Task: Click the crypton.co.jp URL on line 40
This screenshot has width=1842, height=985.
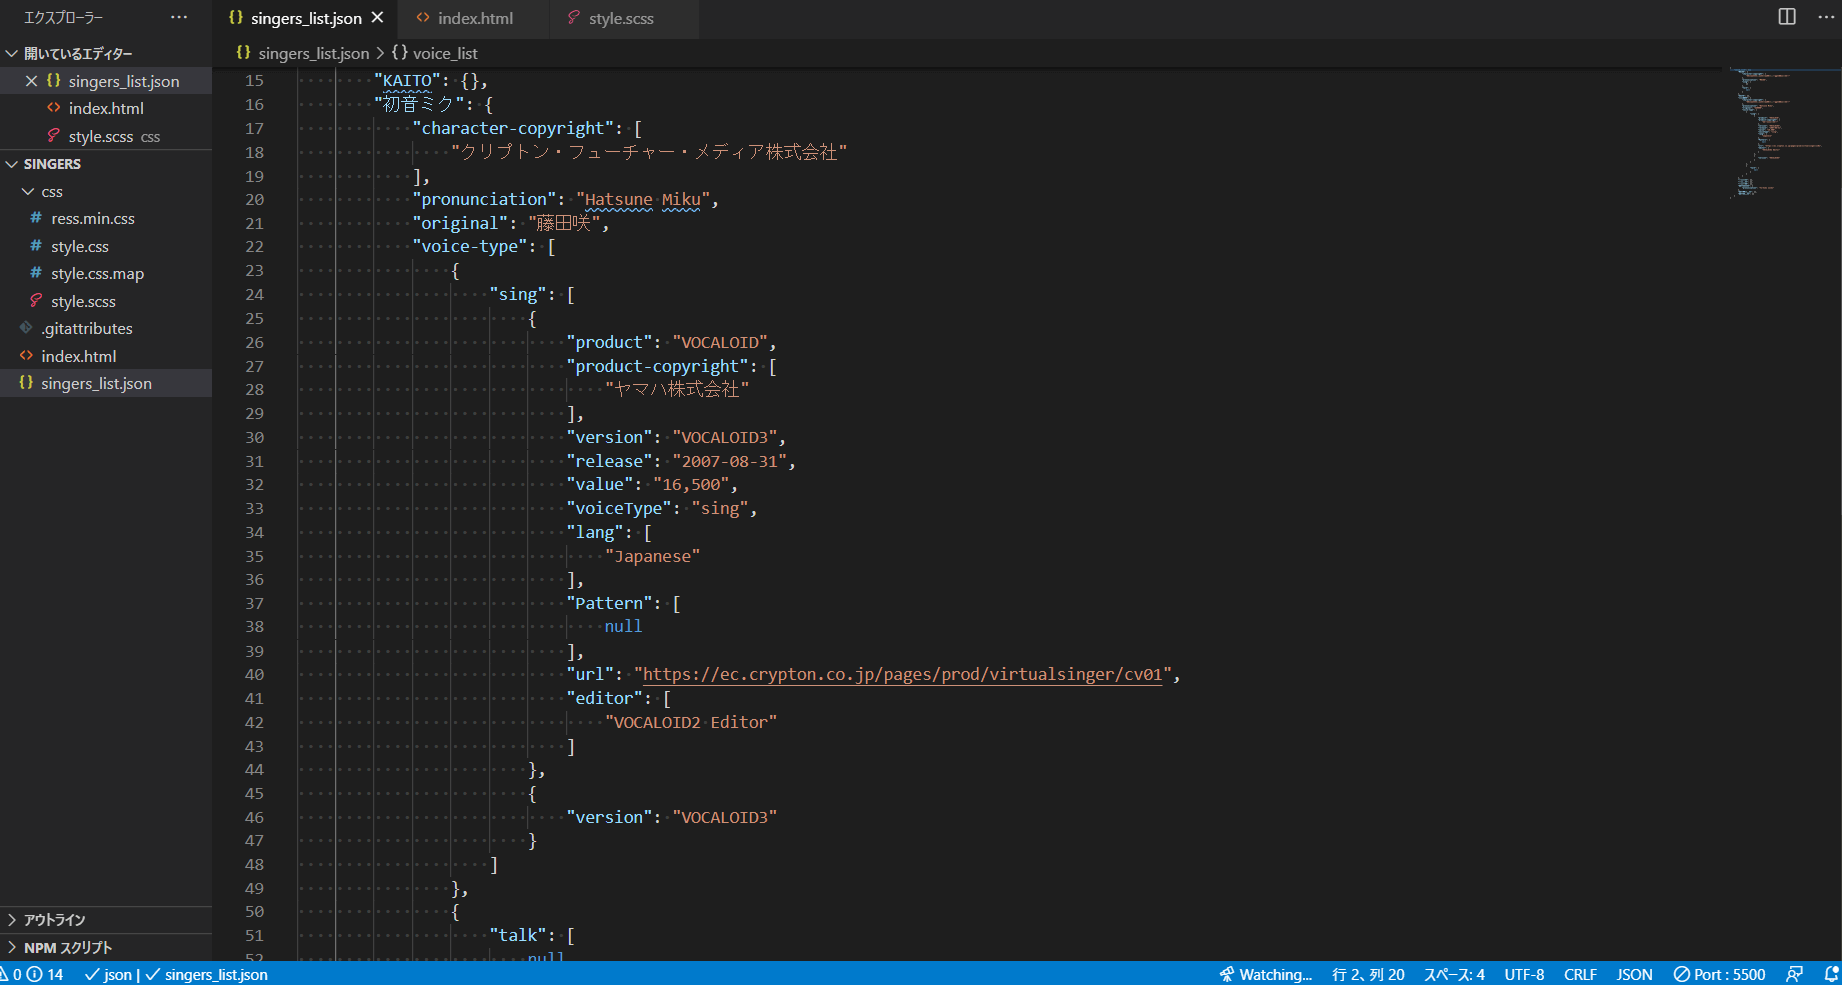Action: 901,675
